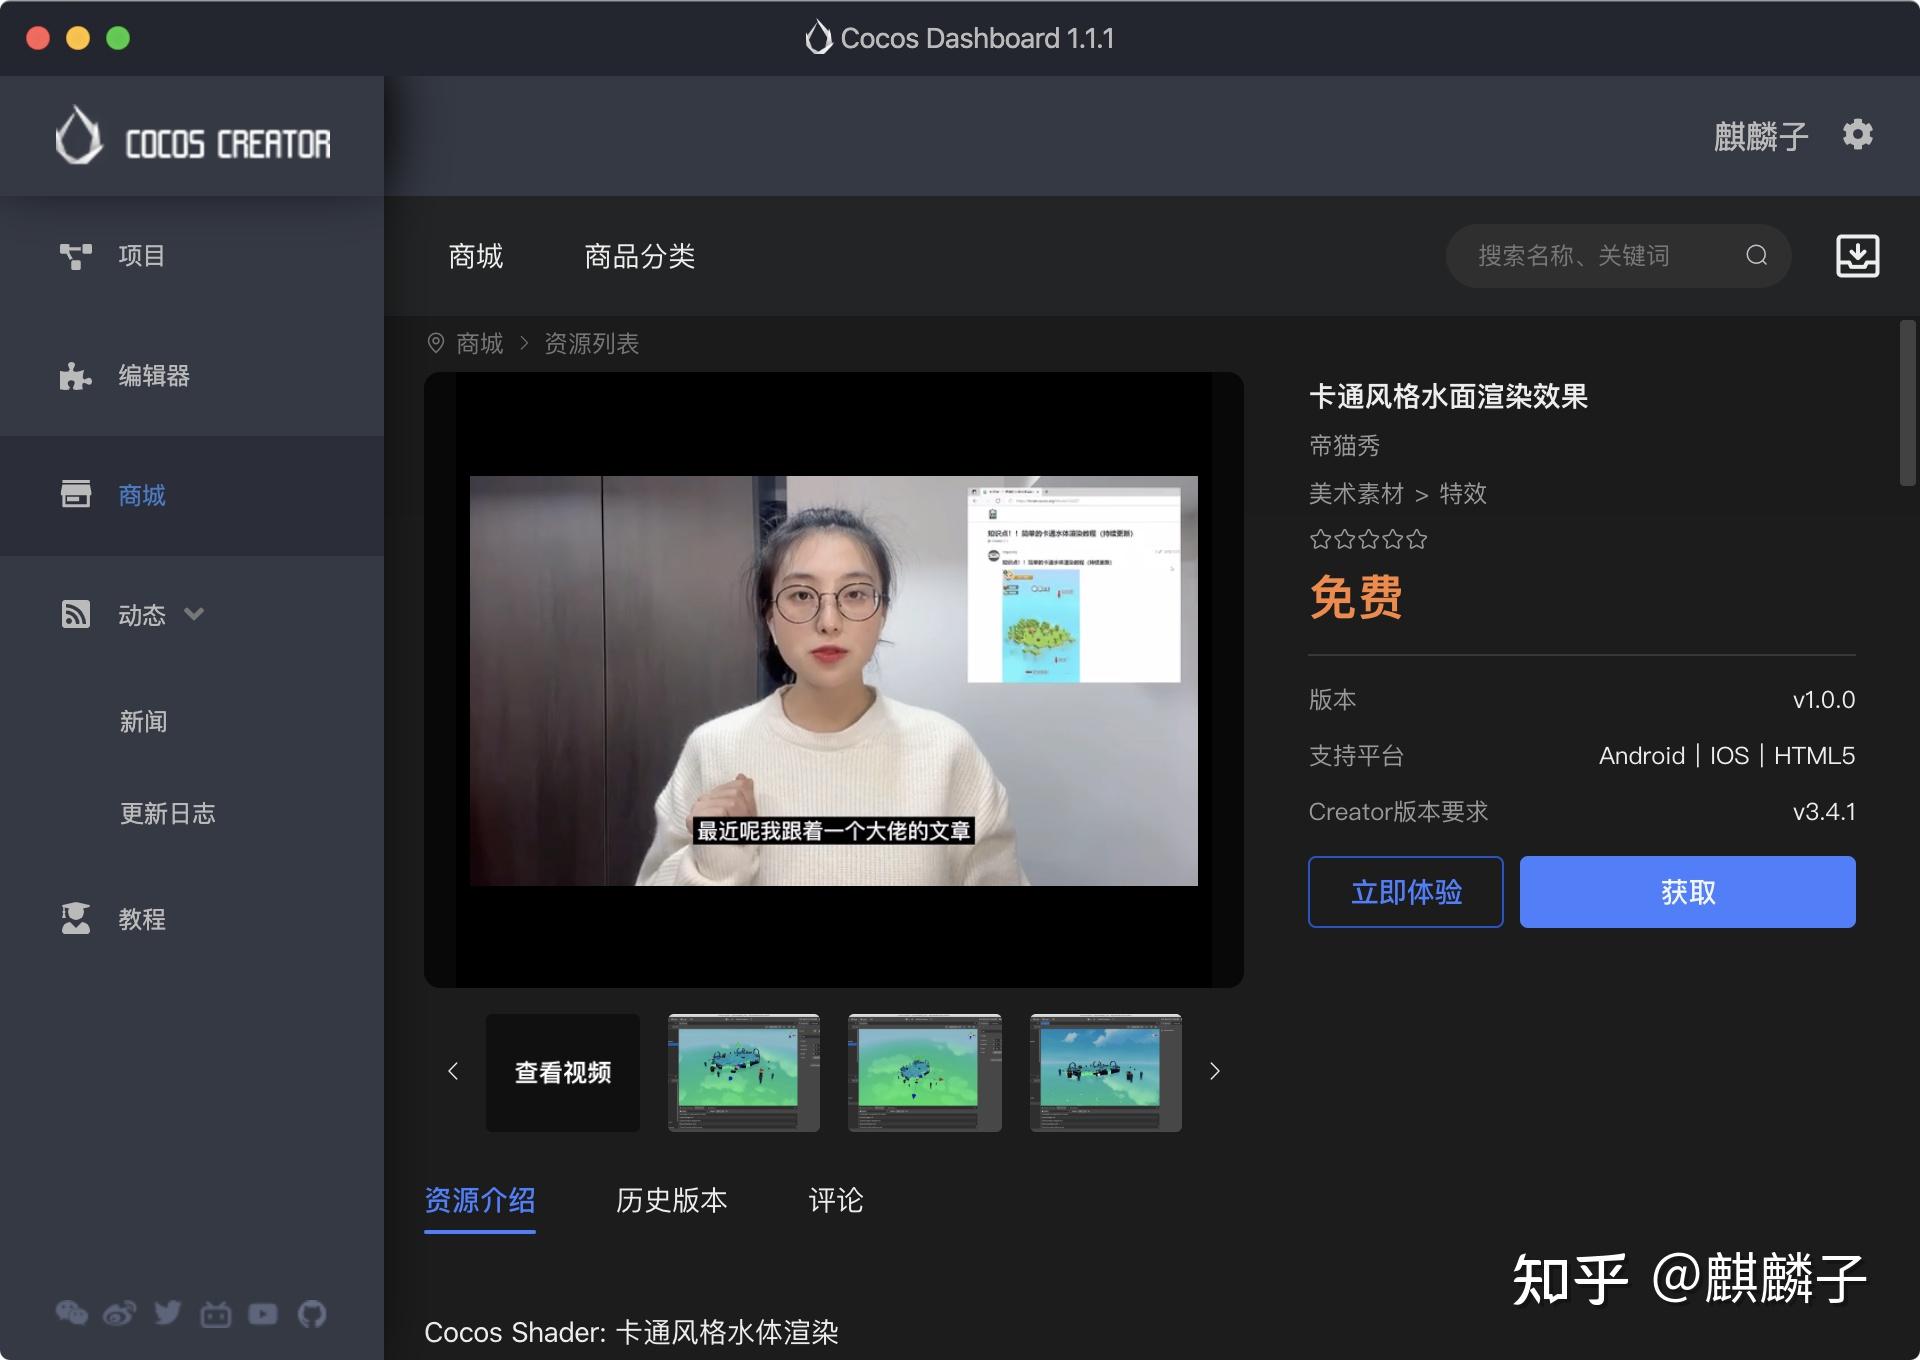Screen dimensions: 1920x1360
Task: Click the 获取 button
Action: 1686,892
